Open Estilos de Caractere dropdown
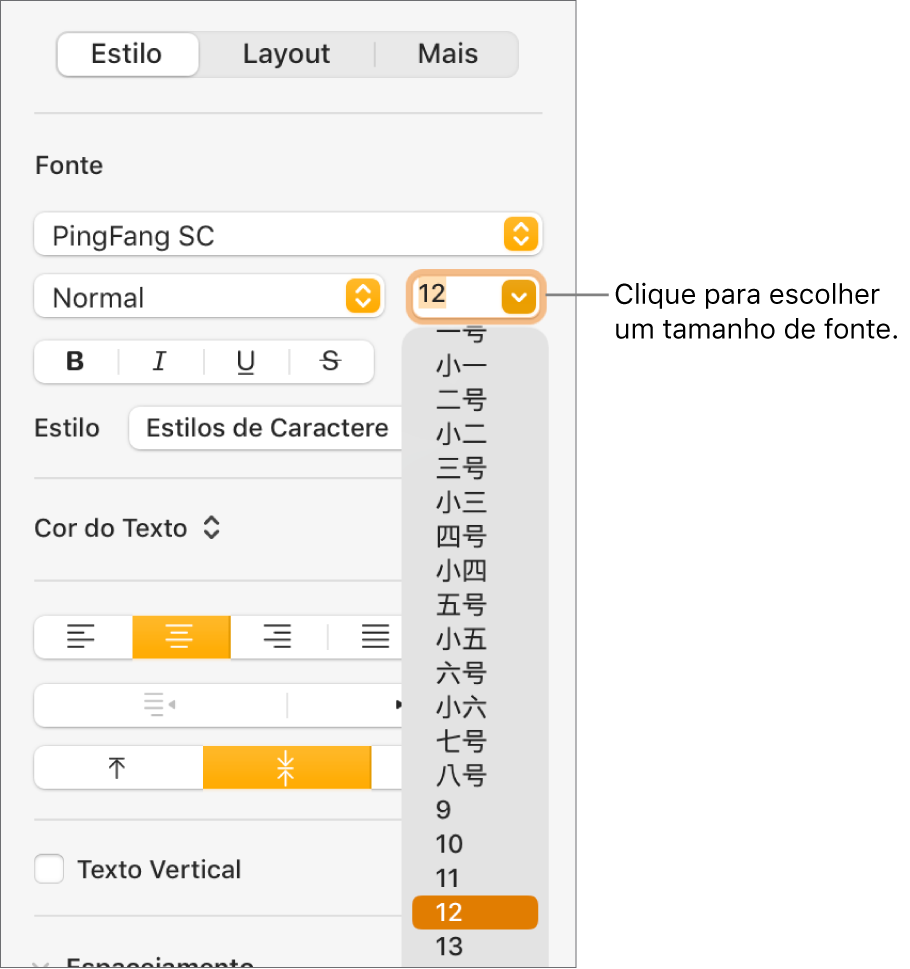The image size is (910, 969). pos(266,428)
